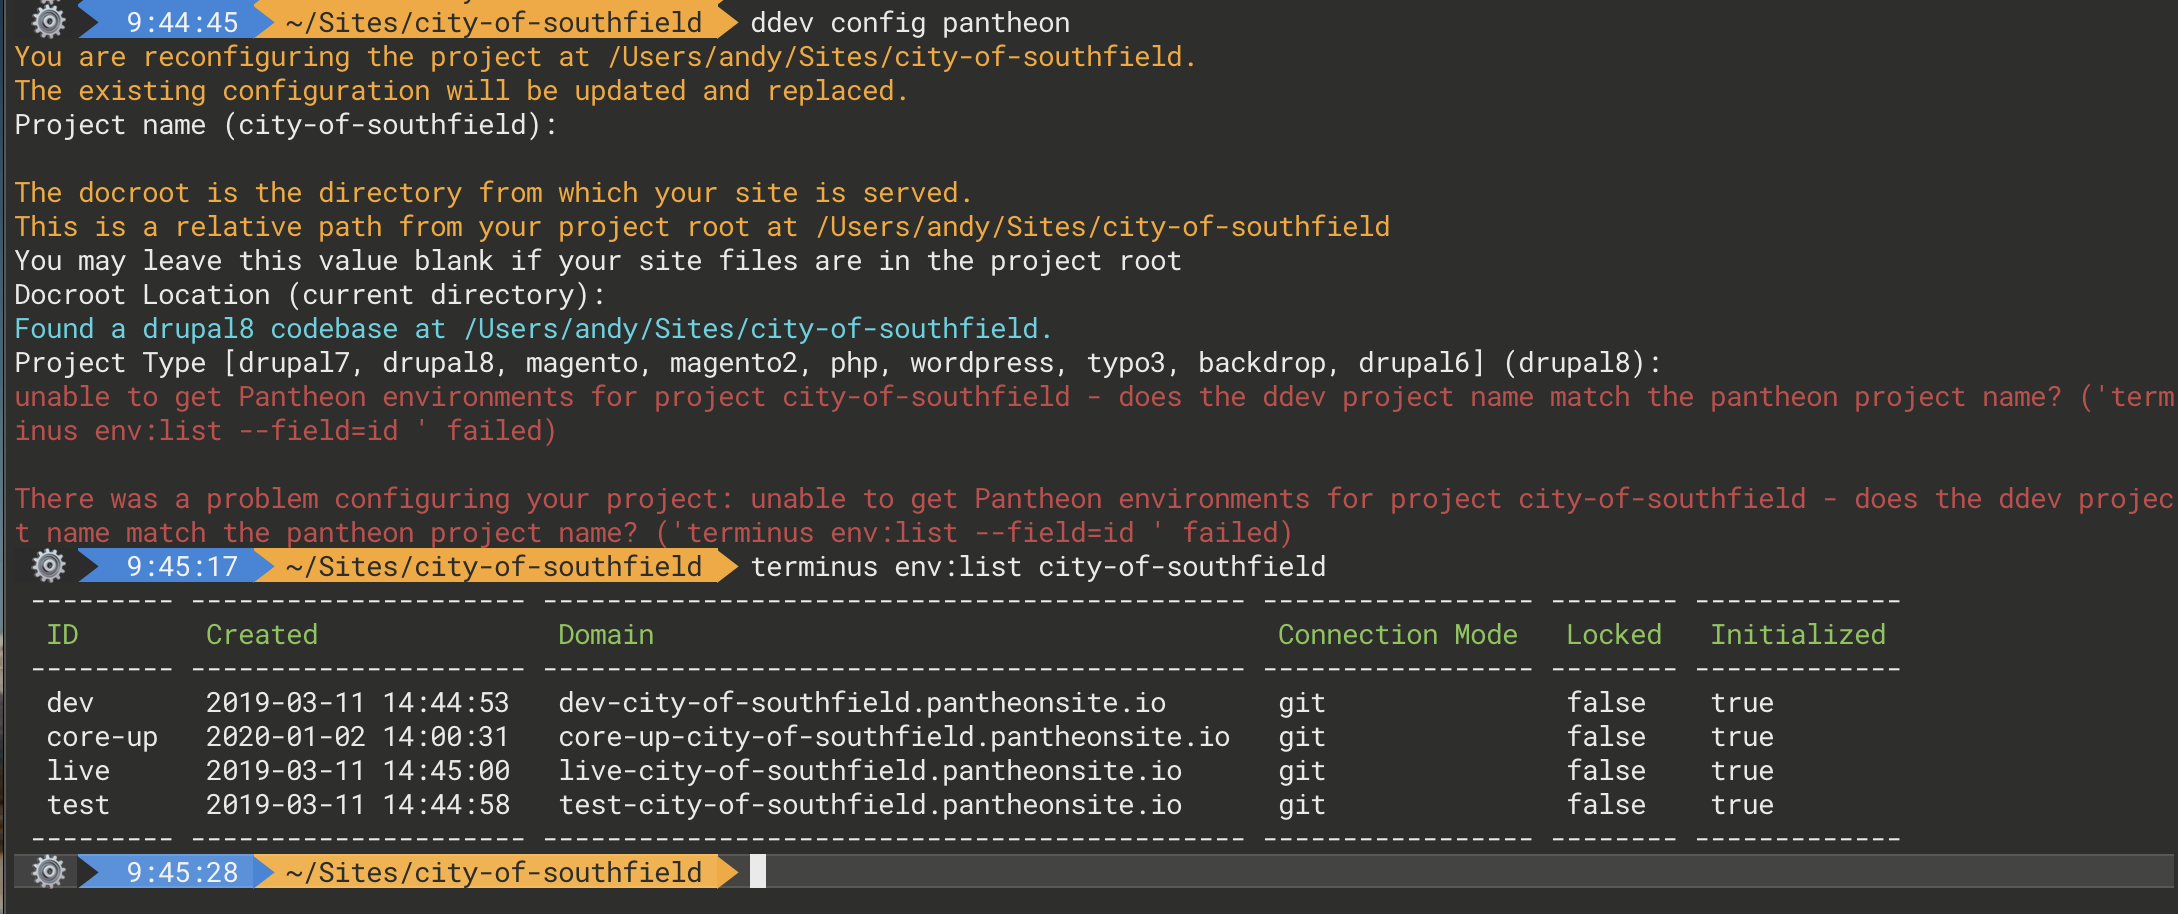Click the gear icon beside 9:44:45
This screenshot has width=2178, height=914.
[48, 20]
